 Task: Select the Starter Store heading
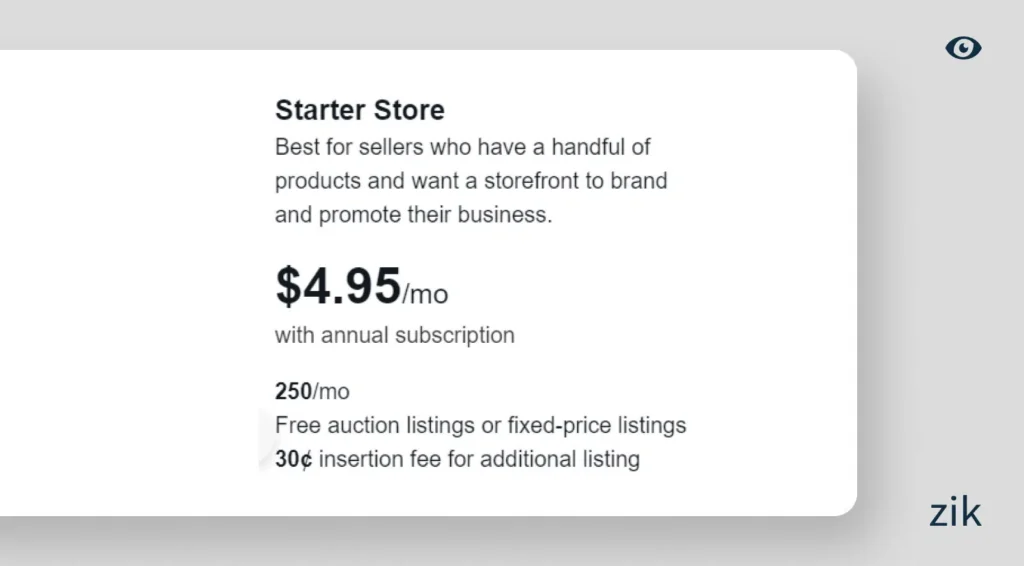pos(359,110)
